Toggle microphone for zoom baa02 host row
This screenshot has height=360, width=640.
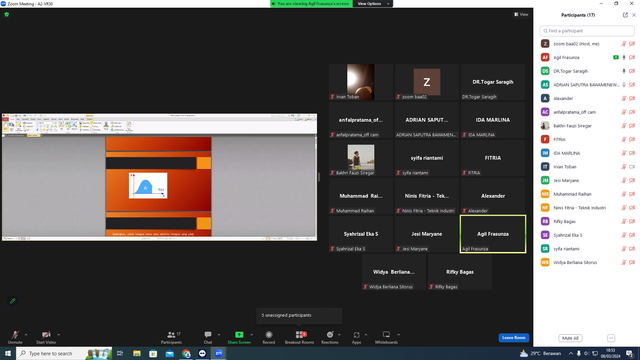coord(624,44)
